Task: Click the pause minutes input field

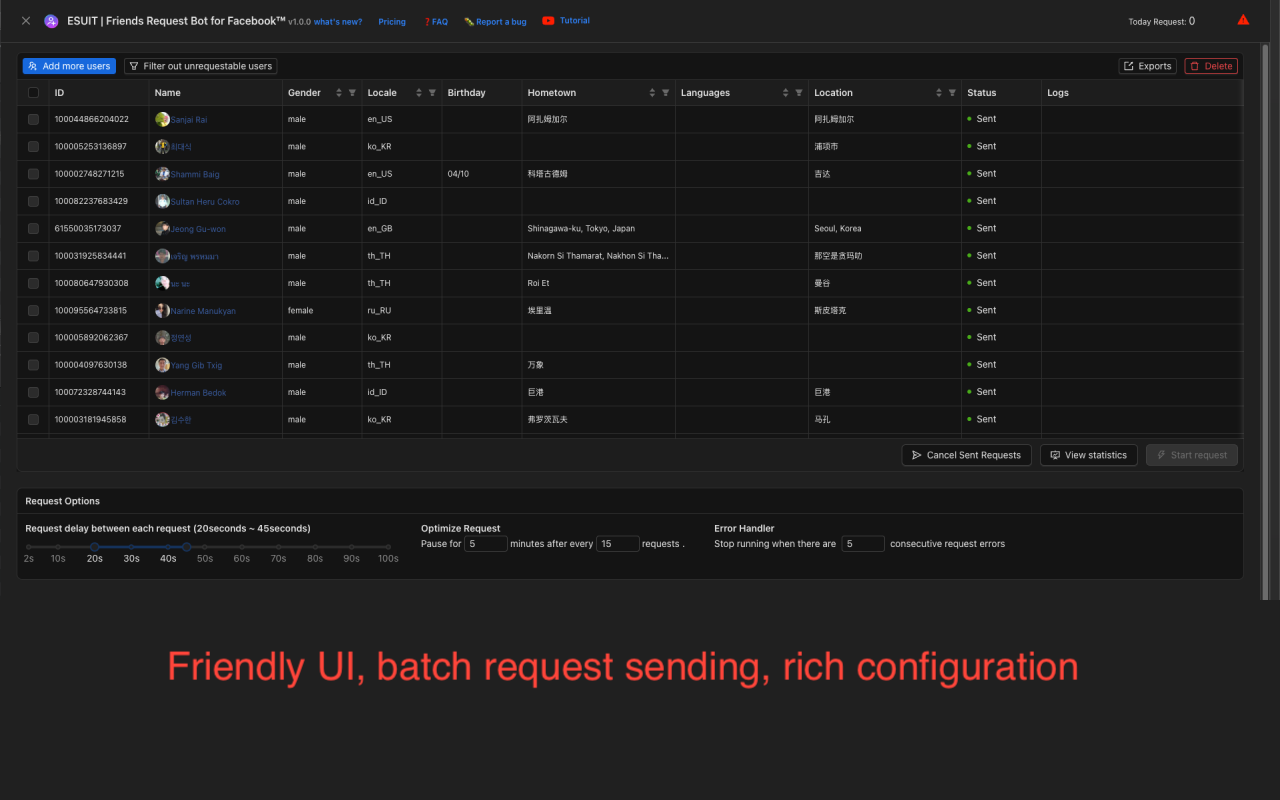Action: (x=486, y=543)
